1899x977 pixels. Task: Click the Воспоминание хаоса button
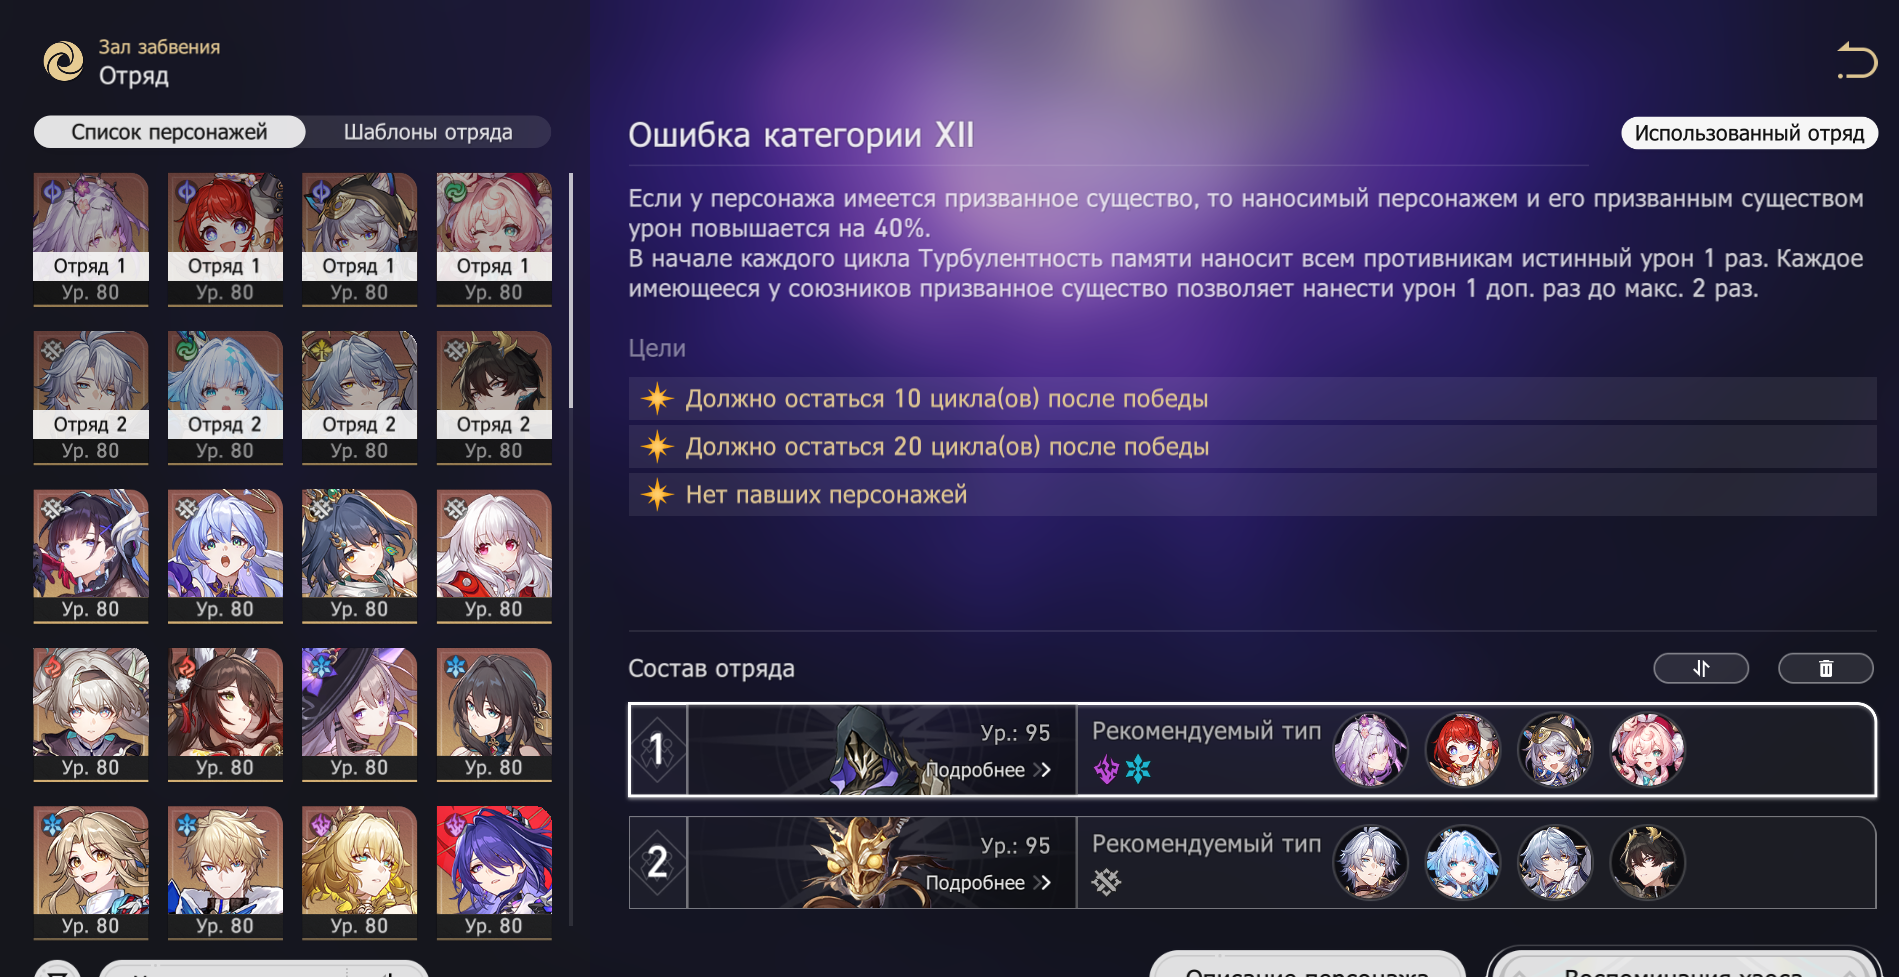(x=1683, y=966)
